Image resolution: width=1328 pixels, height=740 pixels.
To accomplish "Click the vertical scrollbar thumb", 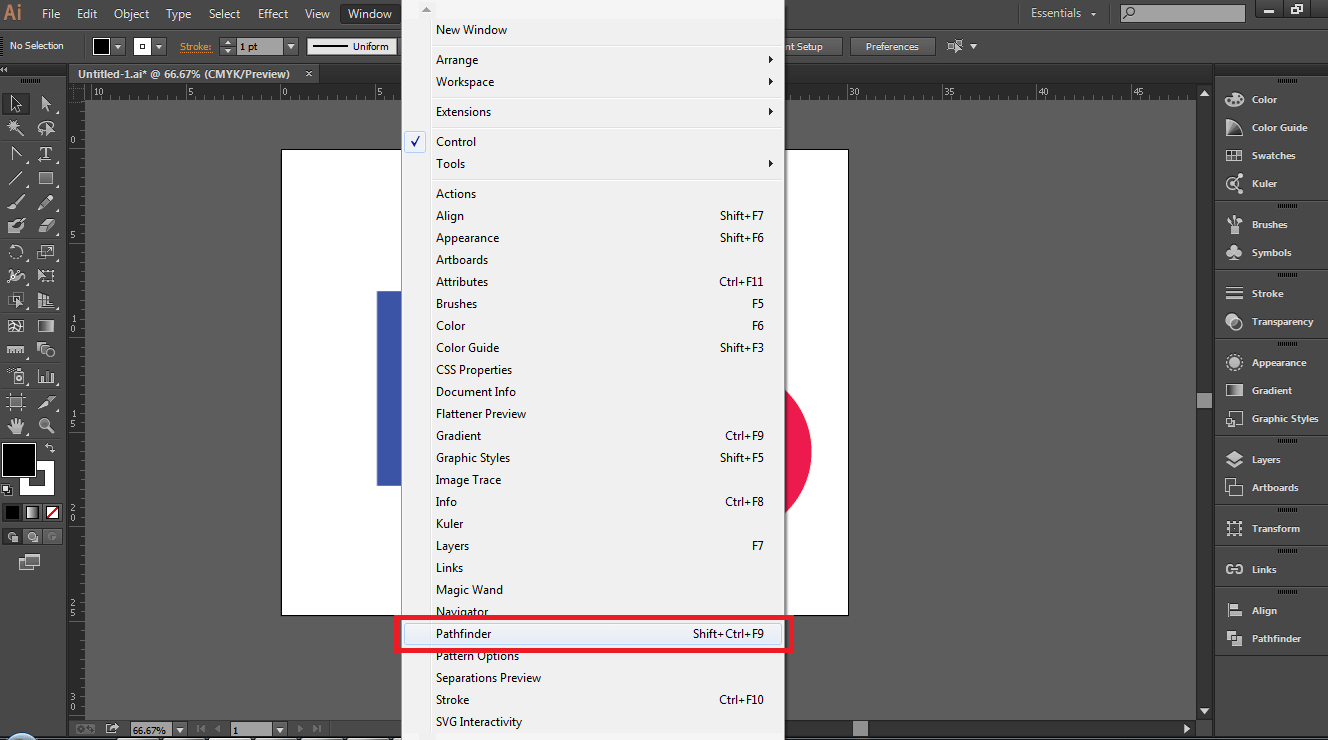I will click(x=1205, y=398).
